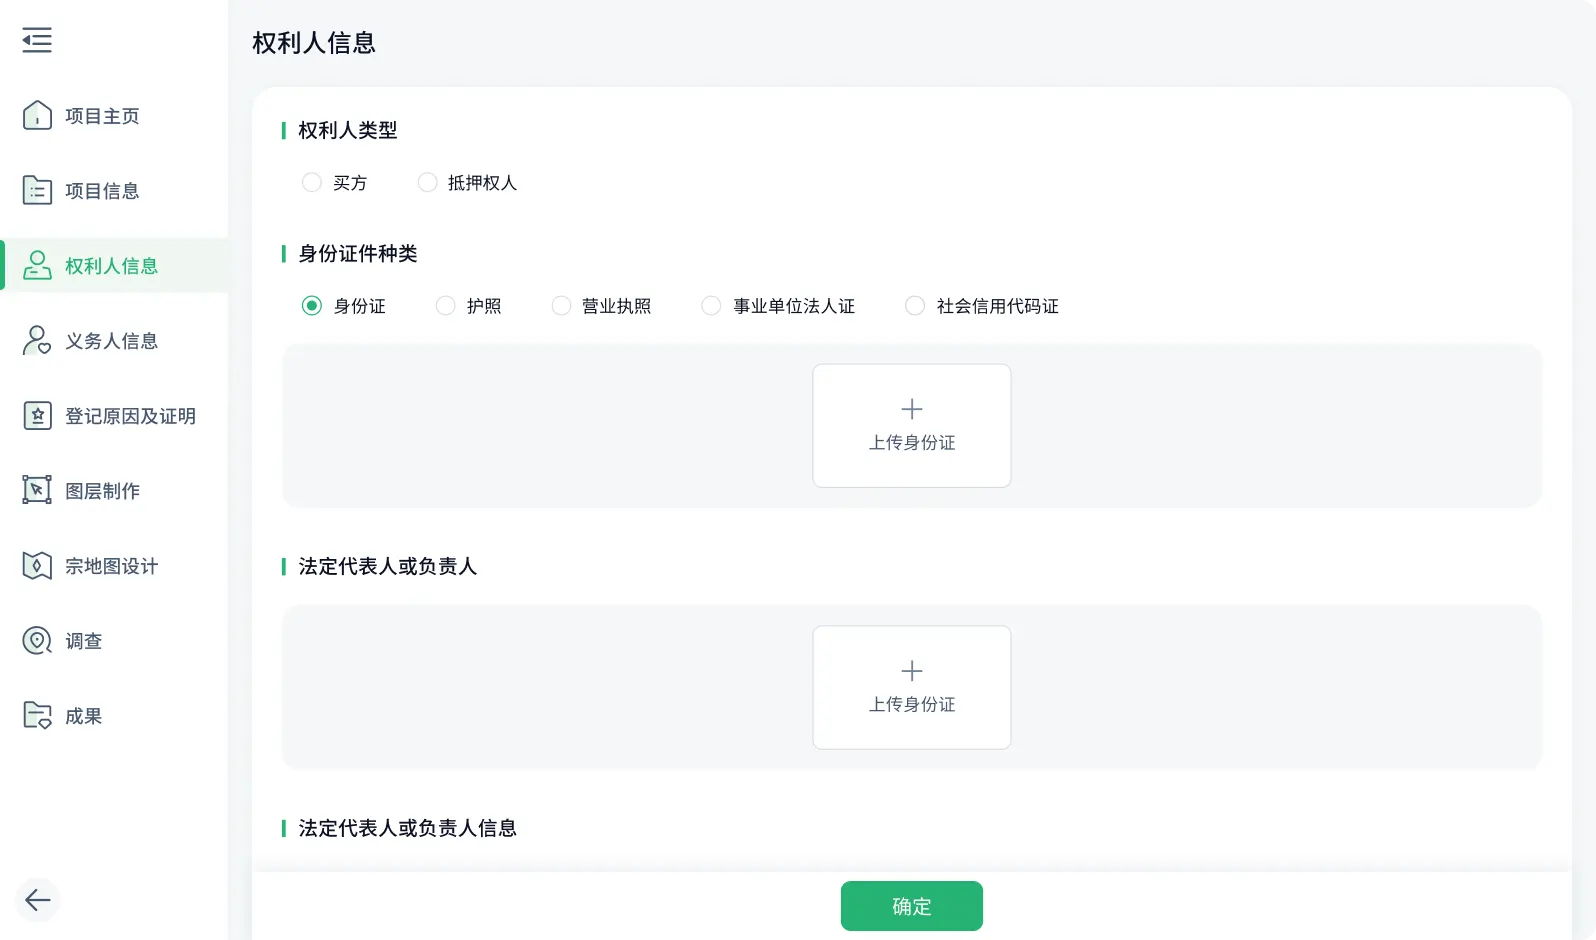Click the house icon for 项目主页

(37, 115)
